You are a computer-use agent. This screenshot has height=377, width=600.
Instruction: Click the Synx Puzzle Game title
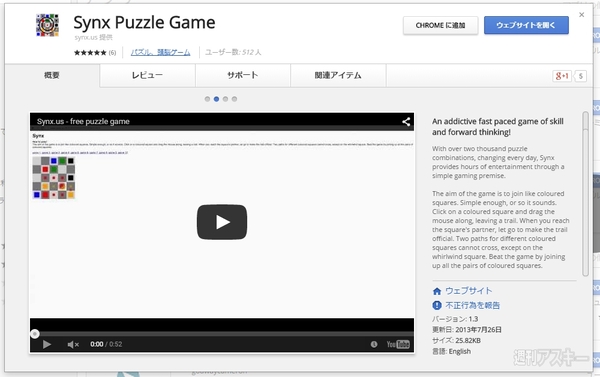[144, 23]
